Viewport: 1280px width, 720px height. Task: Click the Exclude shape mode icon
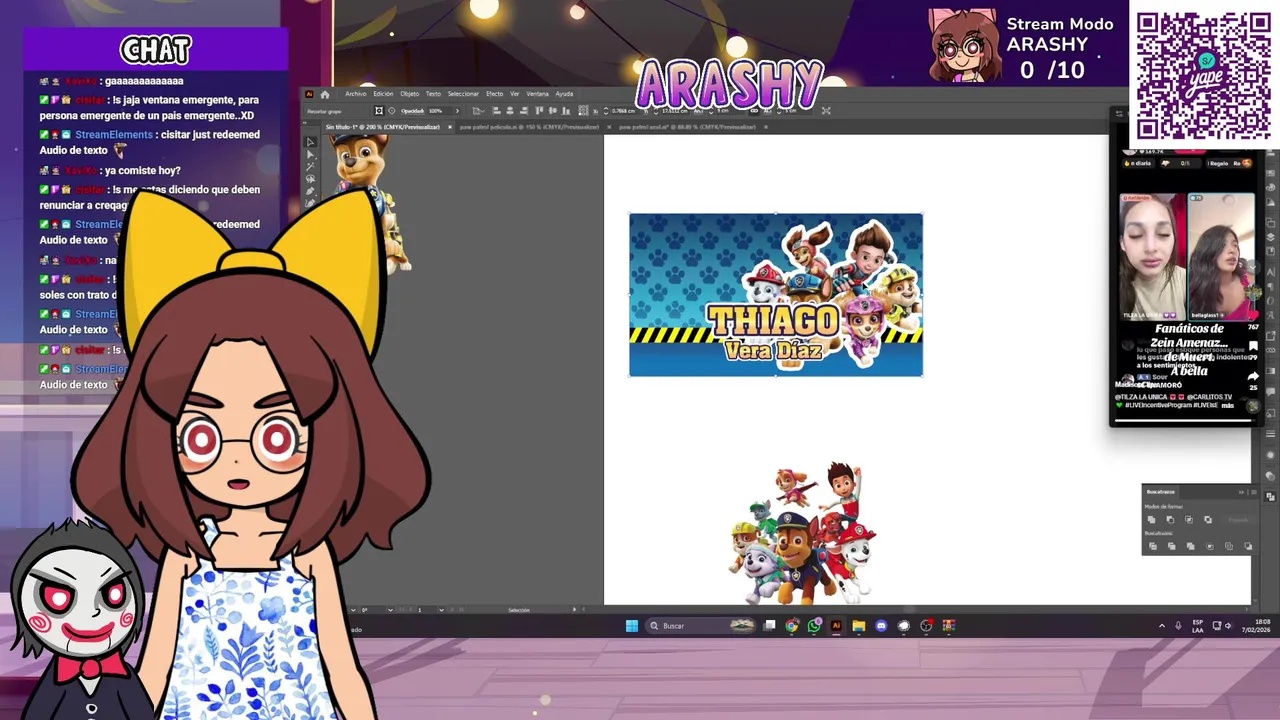point(1208,520)
